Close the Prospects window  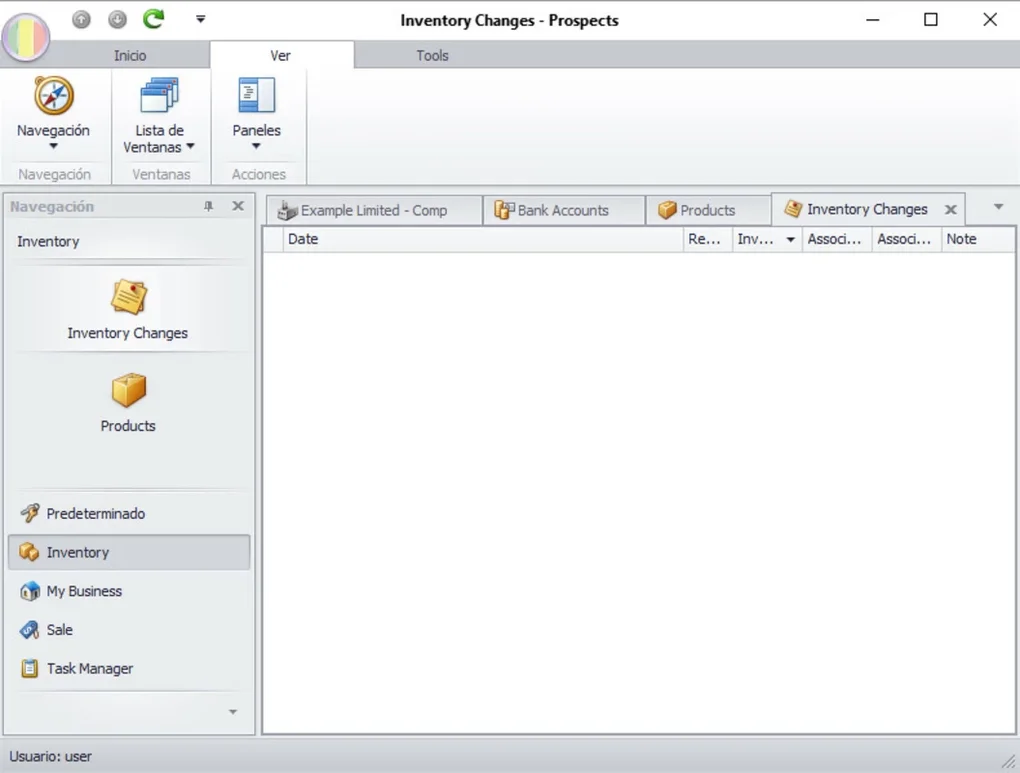(x=989, y=20)
